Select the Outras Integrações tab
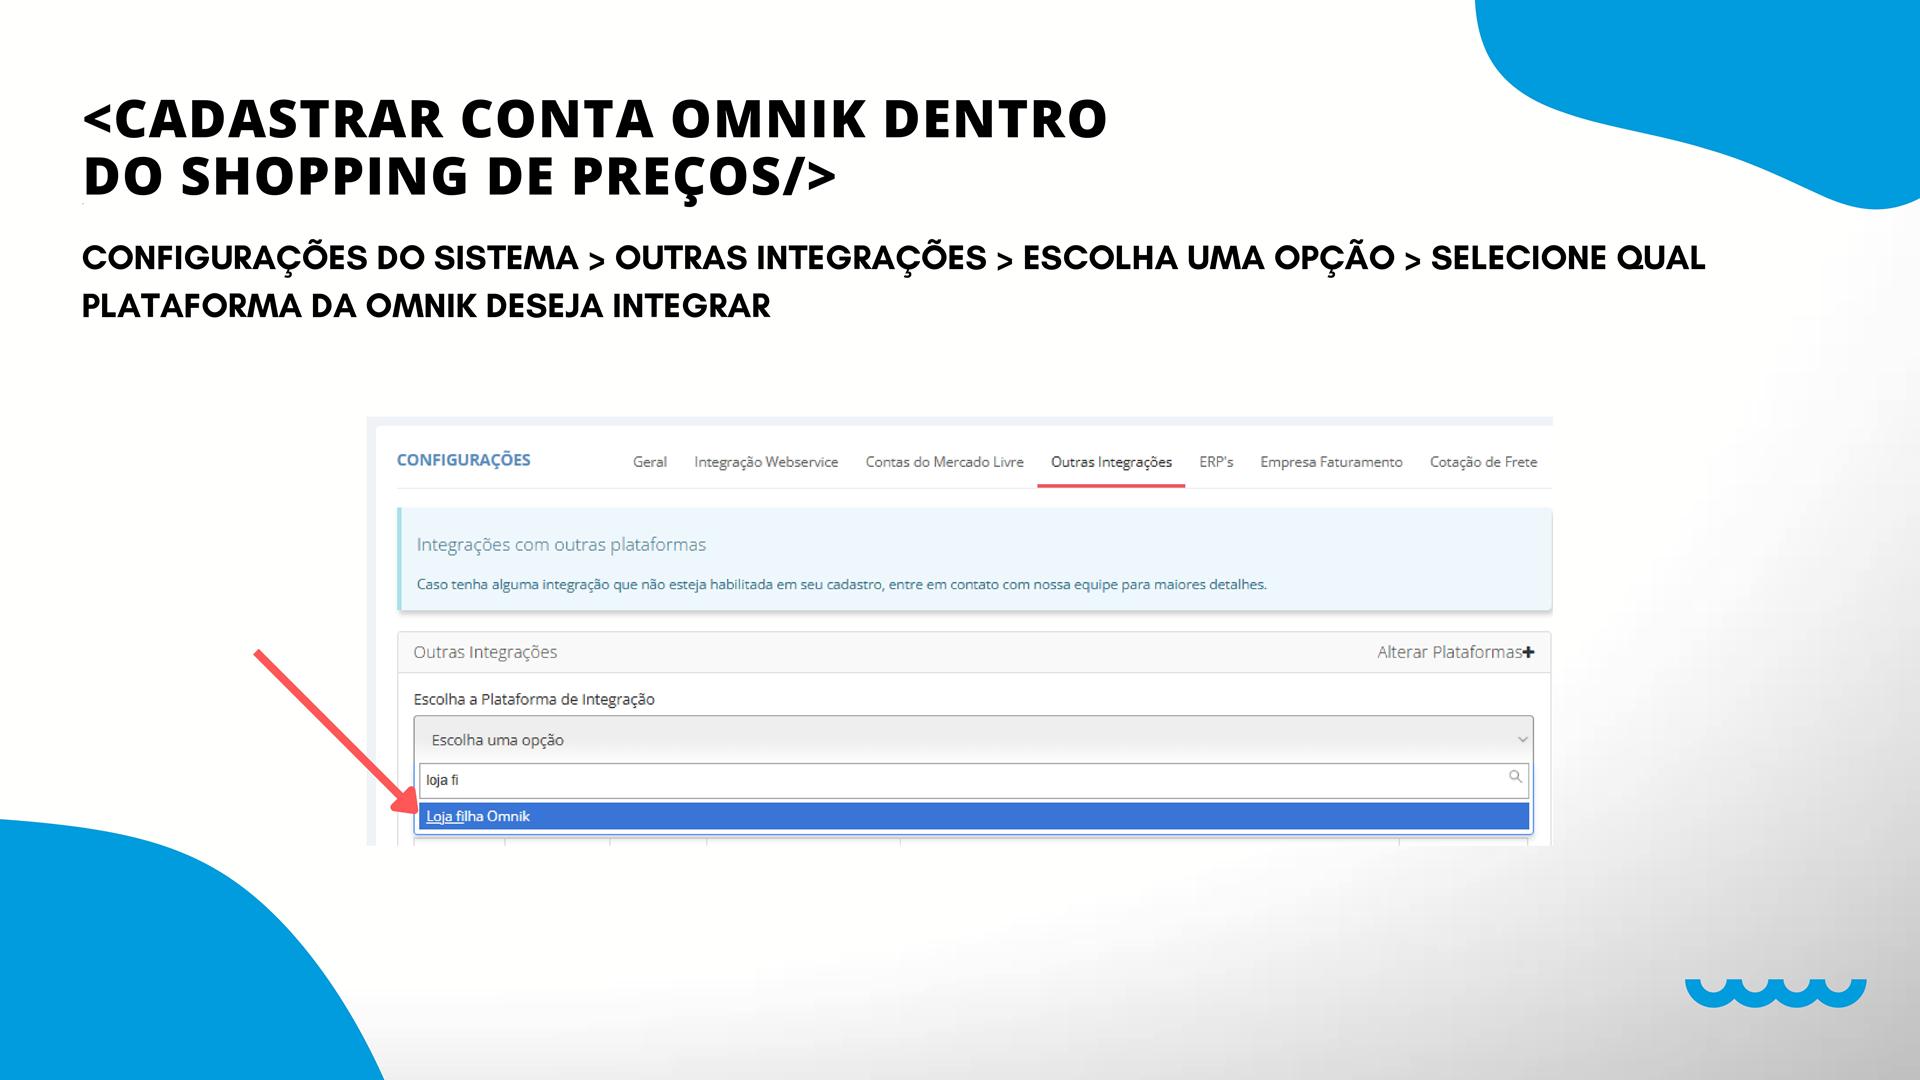The width and height of the screenshot is (1920, 1080). (1111, 462)
